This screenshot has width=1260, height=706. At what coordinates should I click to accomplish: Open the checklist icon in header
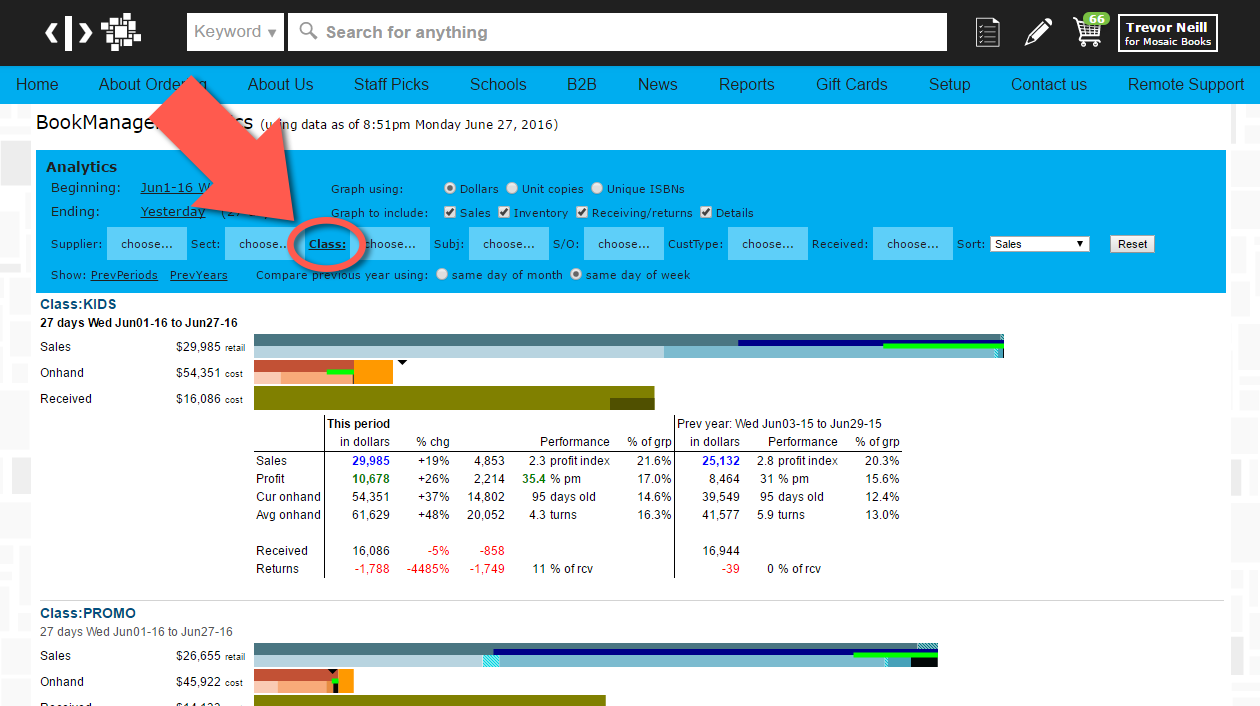click(987, 32)
